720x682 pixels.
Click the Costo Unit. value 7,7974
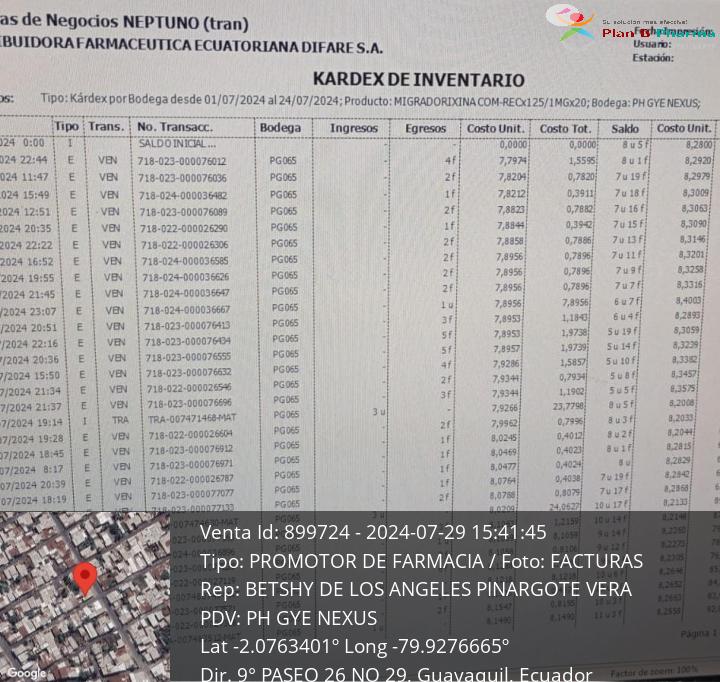pyautogui.click(x=512, y=161)
